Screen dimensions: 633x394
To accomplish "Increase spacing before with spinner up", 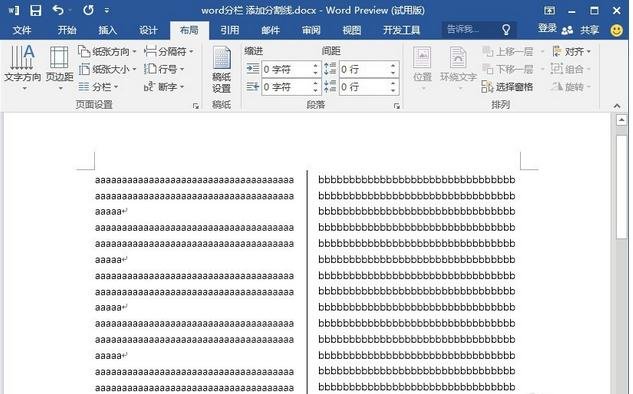I will pos(393,65).
